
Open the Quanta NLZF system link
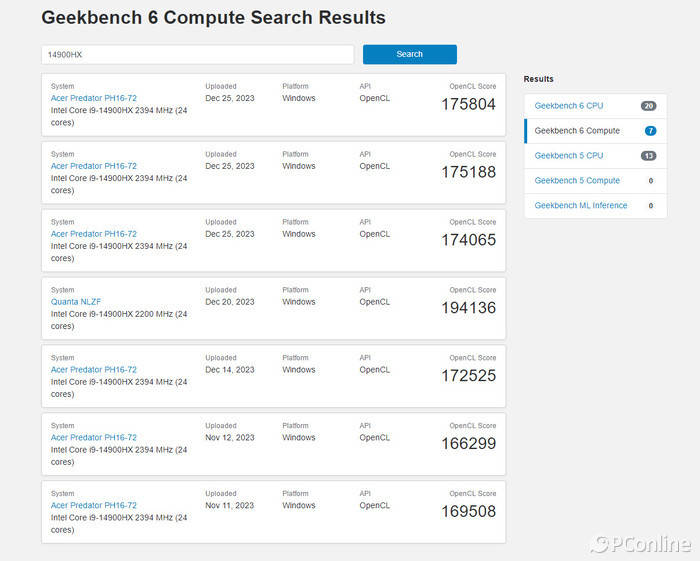[76, 302]
